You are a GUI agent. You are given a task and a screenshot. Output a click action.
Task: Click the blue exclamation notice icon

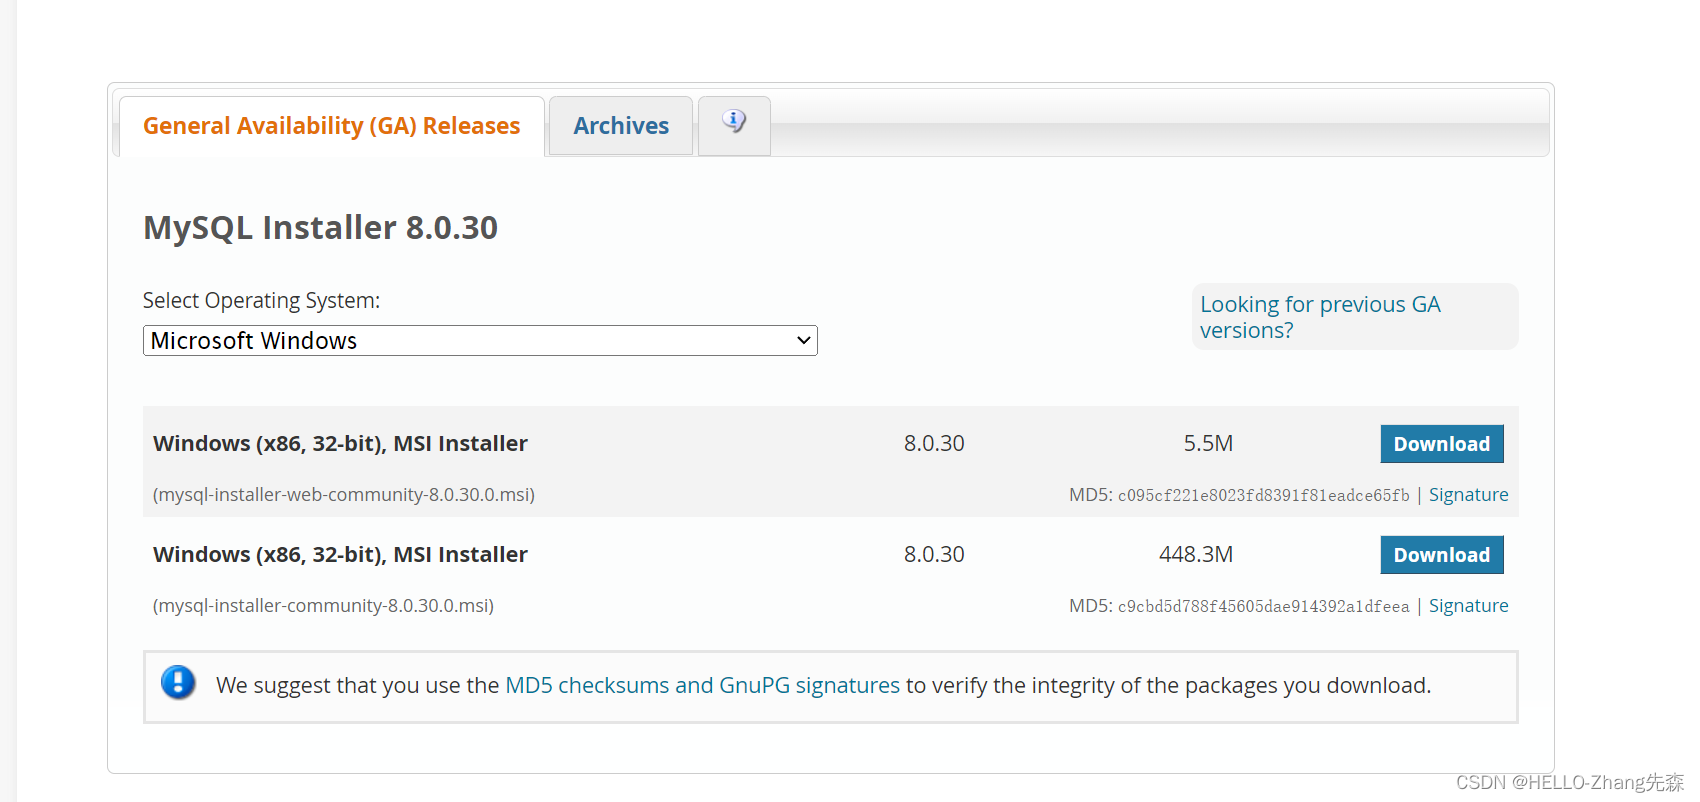tap(178, 683)
